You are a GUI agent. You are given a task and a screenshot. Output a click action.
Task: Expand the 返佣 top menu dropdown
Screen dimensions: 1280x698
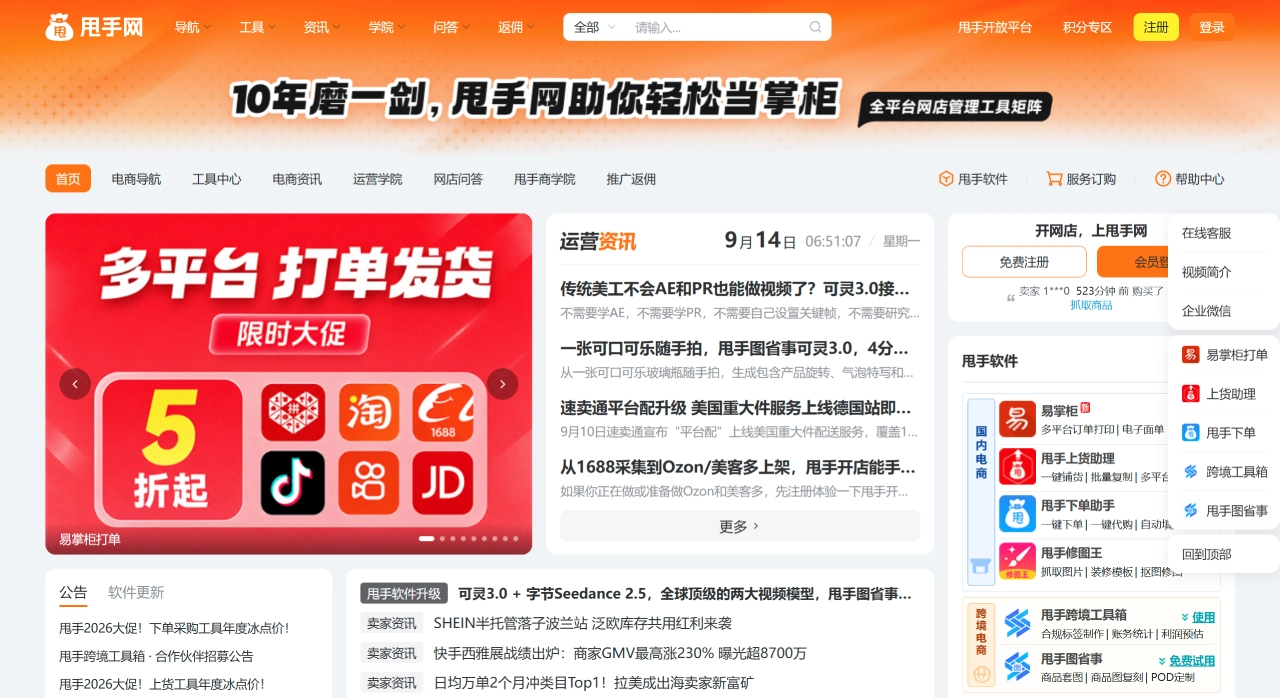[x=516, y=27]
